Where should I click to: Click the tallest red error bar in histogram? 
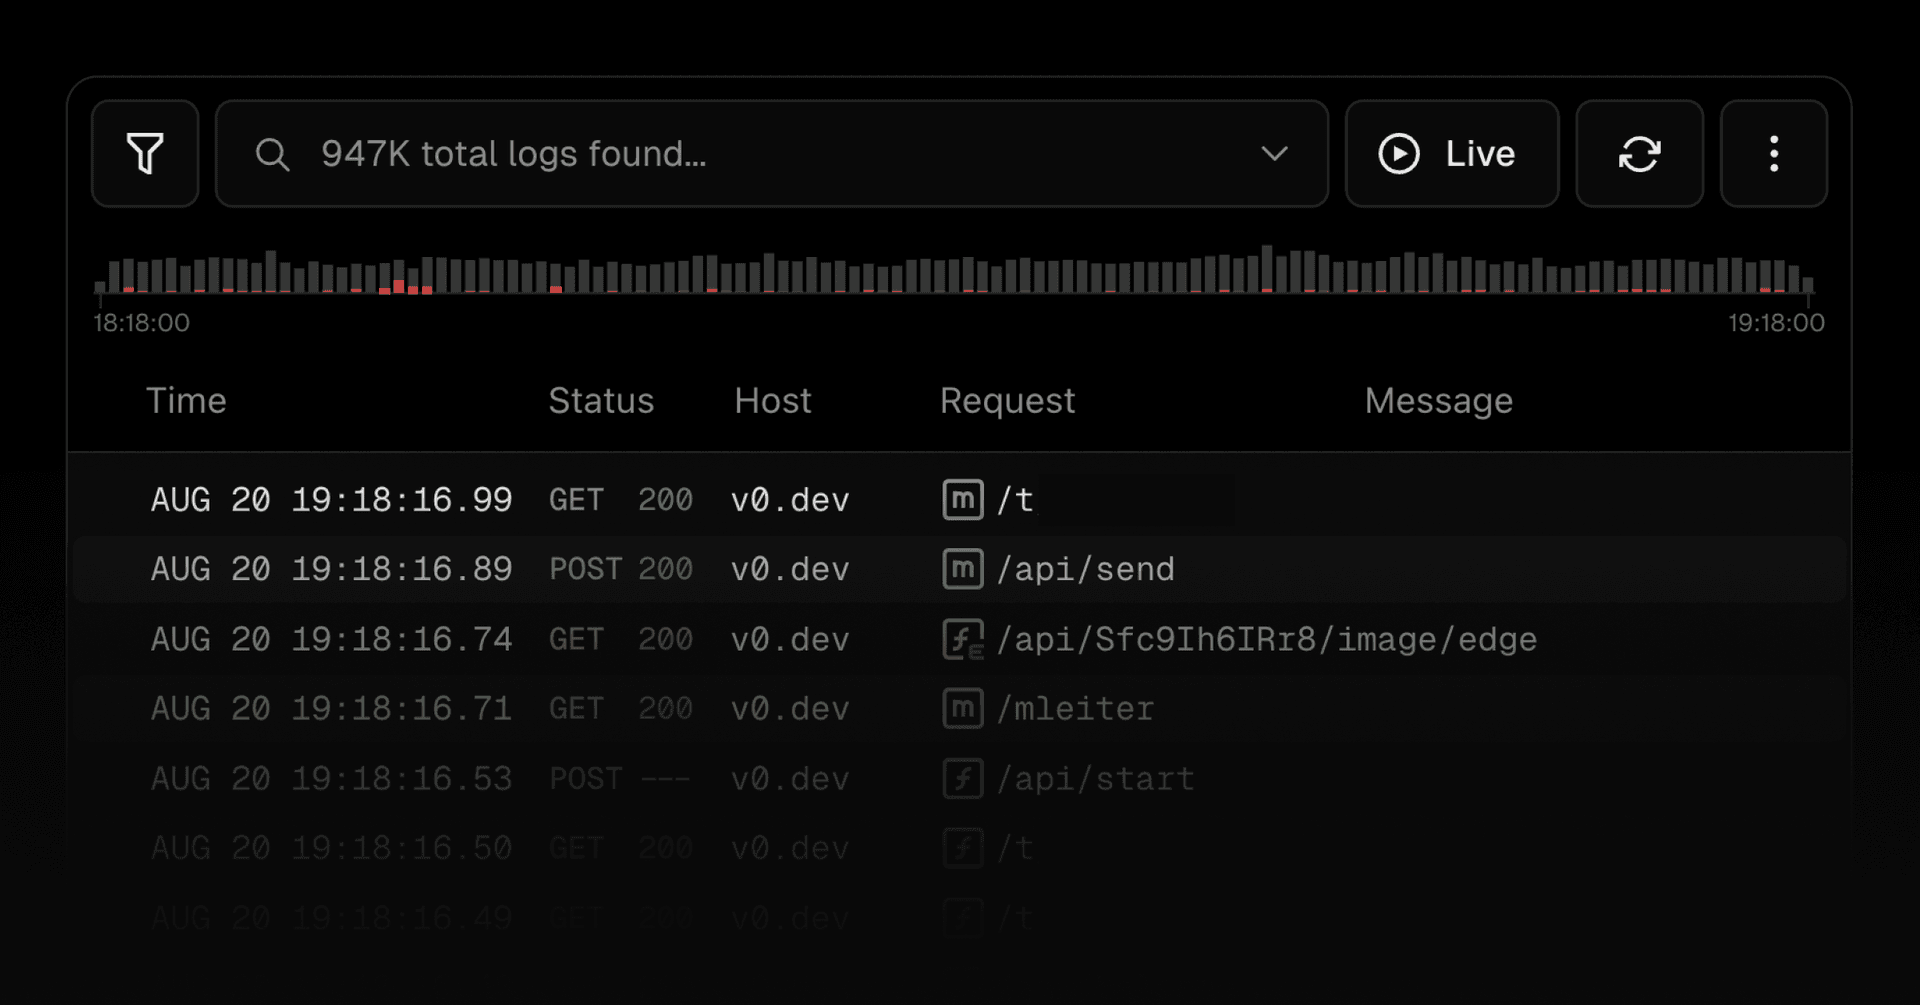point(399,287)
